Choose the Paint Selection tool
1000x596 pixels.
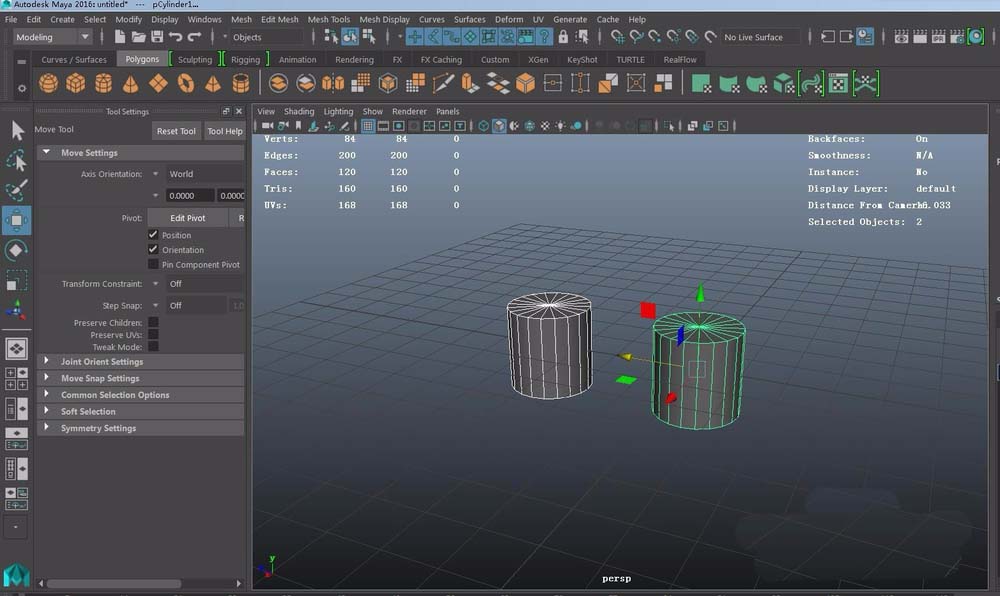(17, 190)
